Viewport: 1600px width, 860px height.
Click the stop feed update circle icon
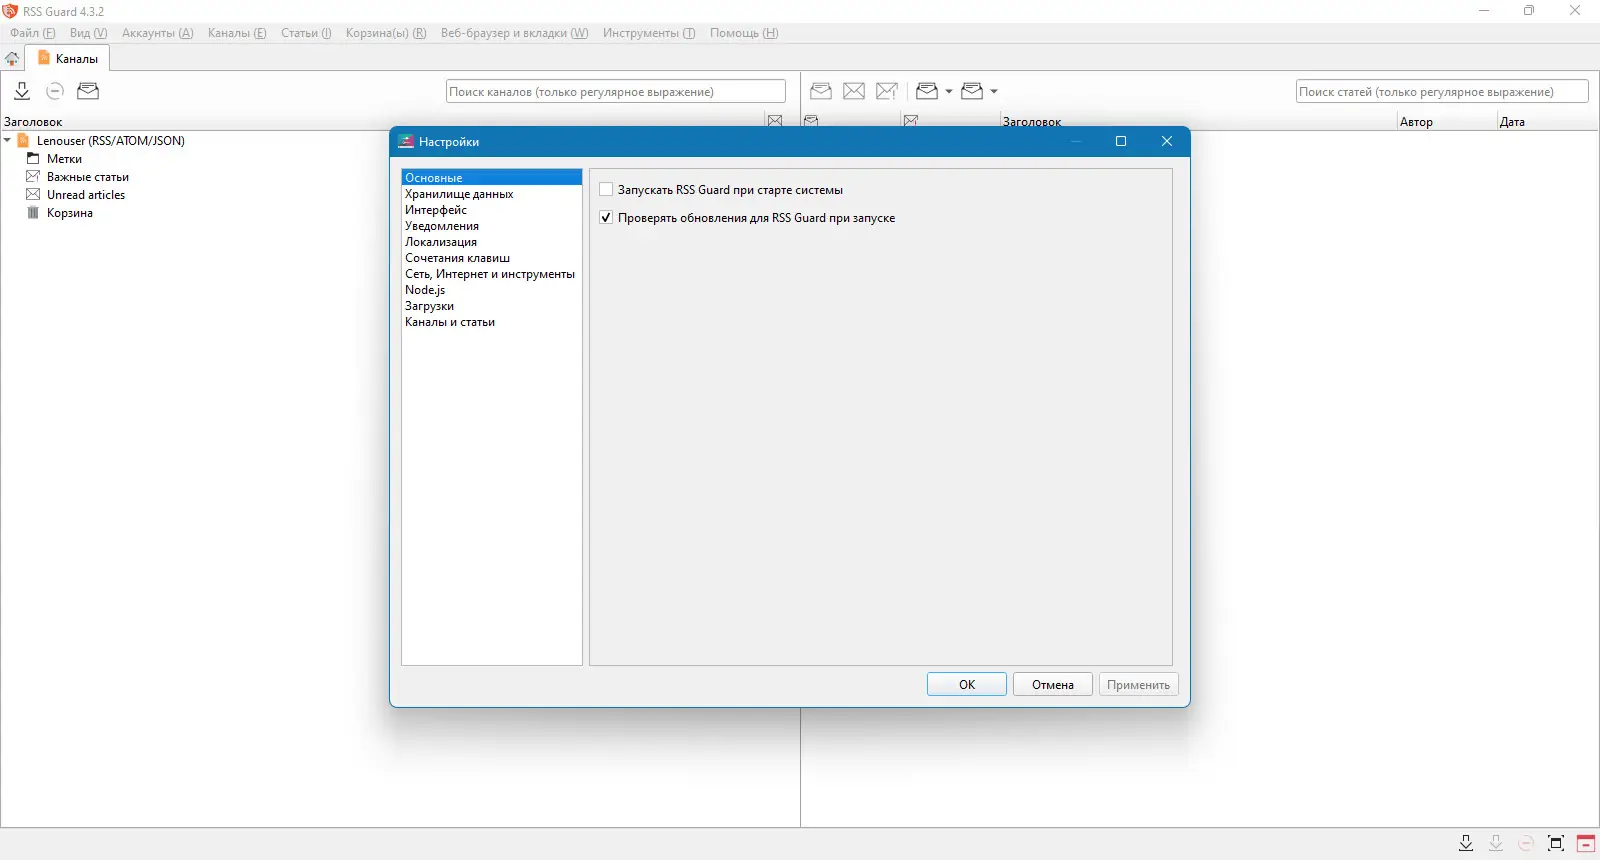click(x=55, y=91)
